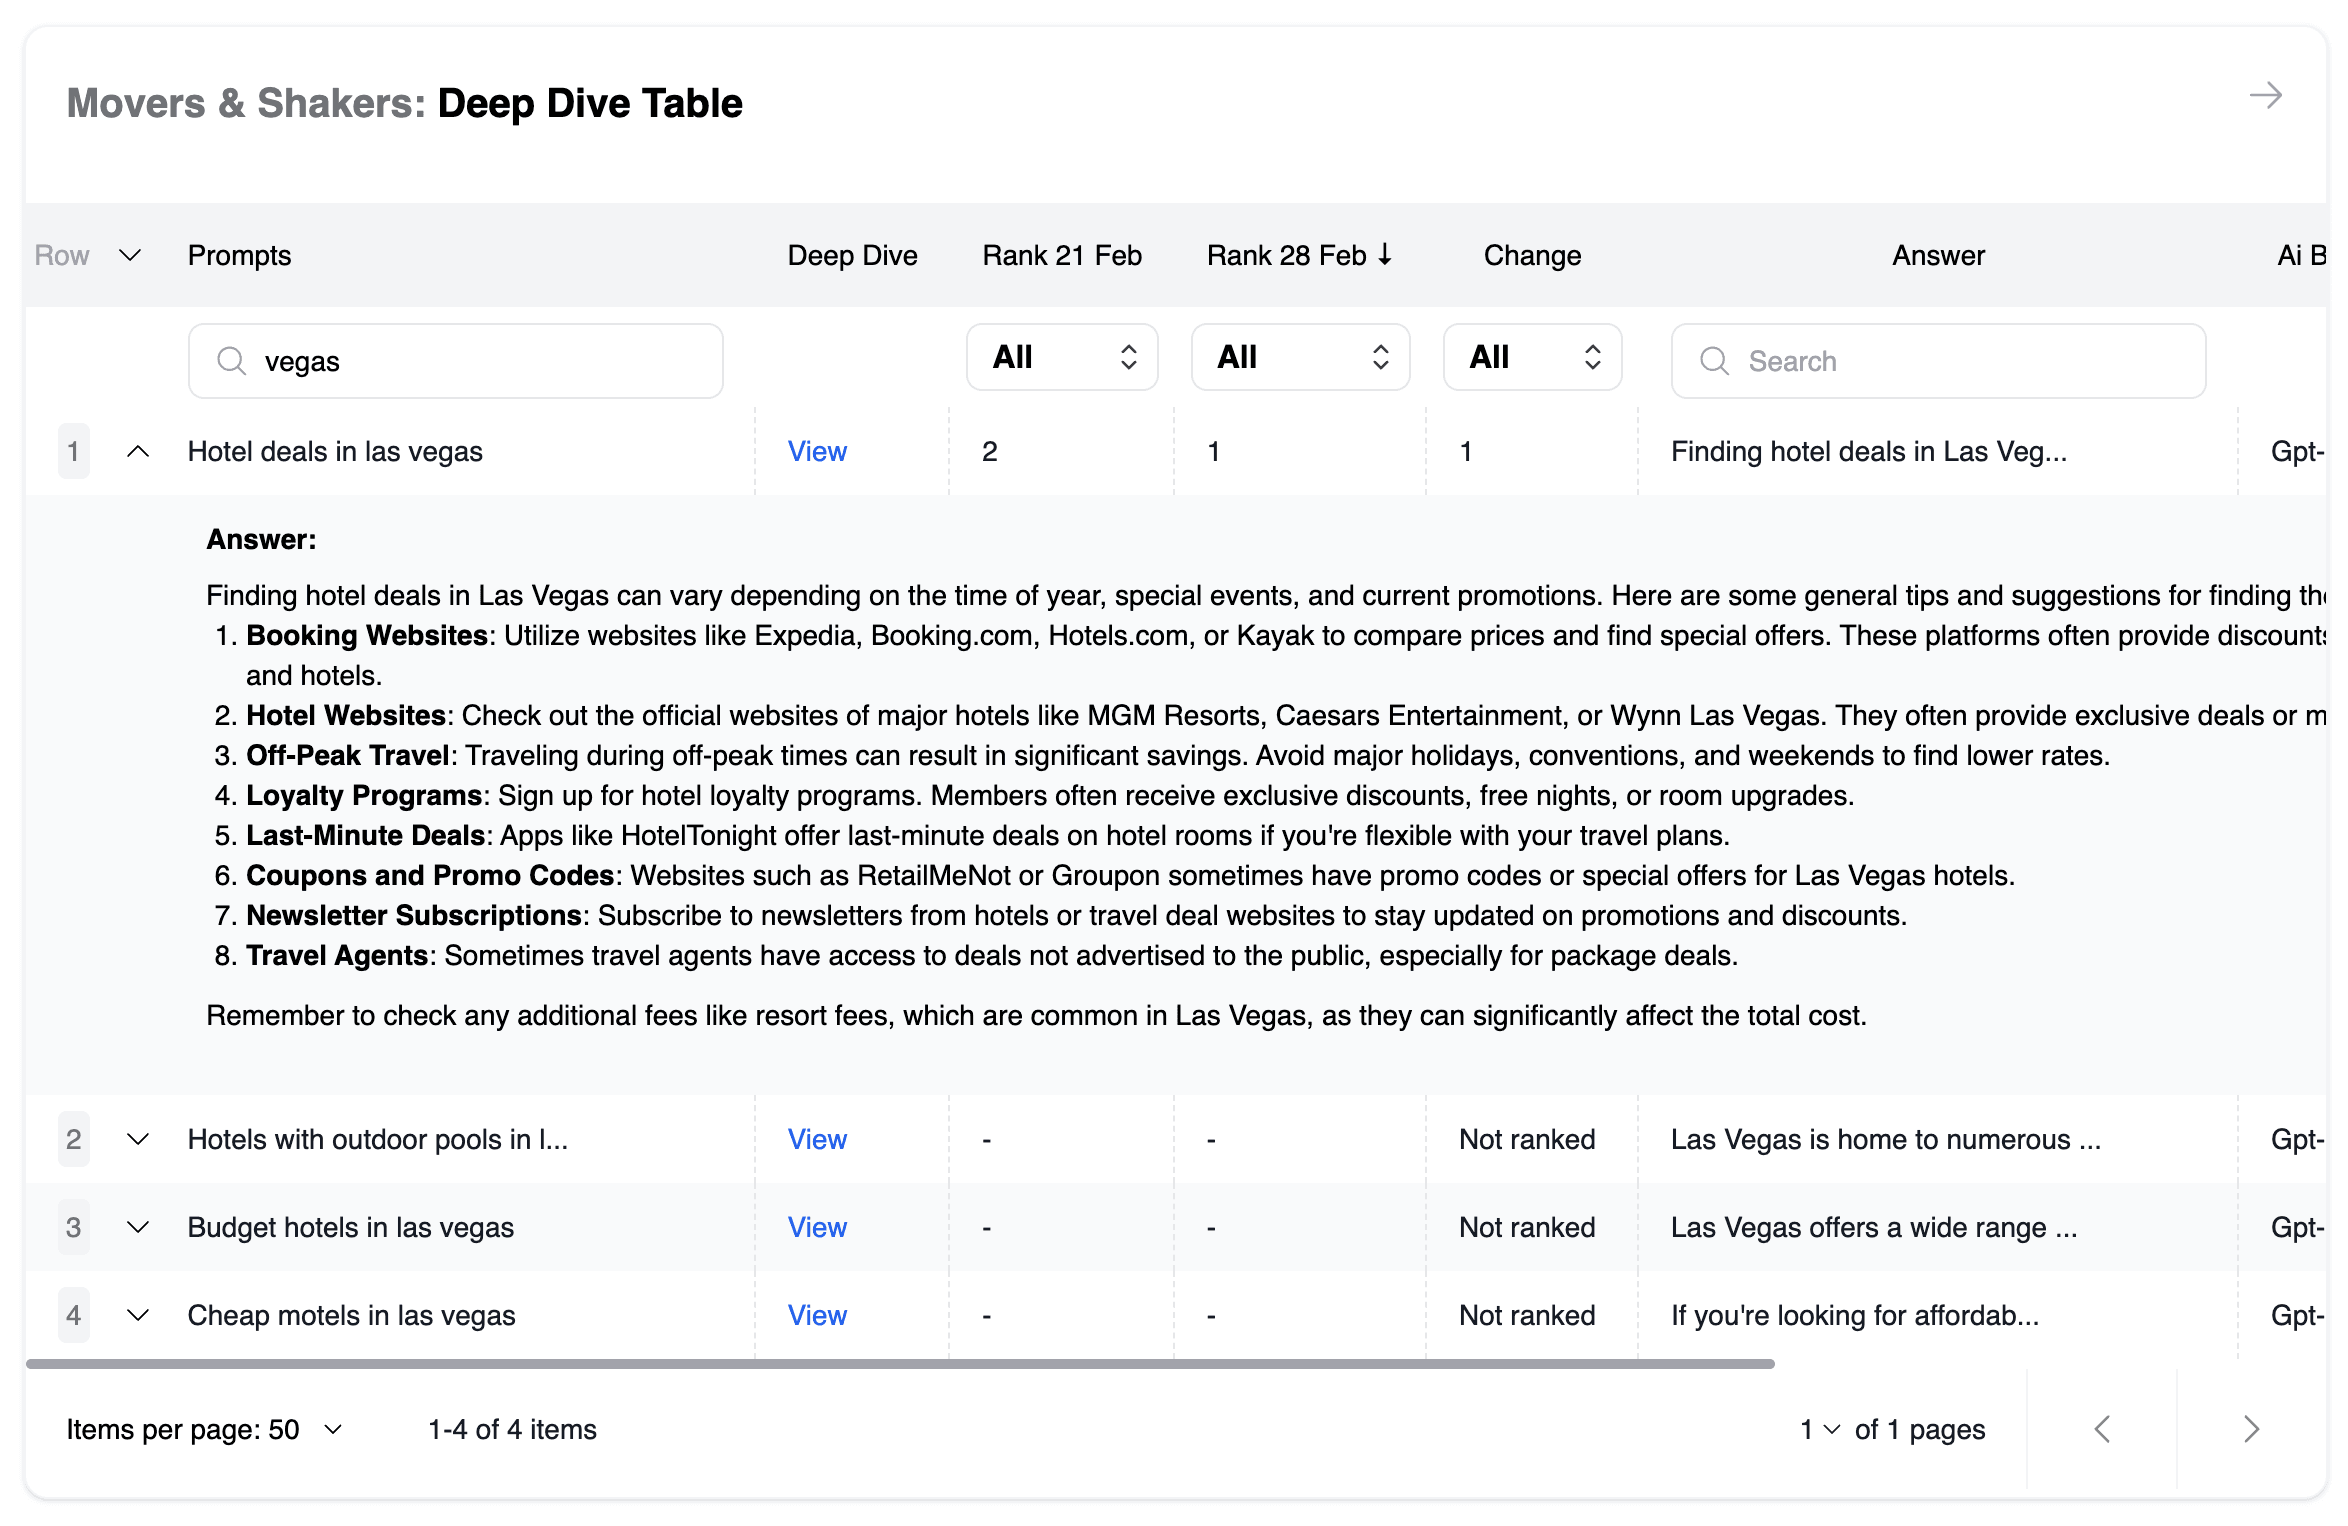2348x1526 pixels.
Task: Go to the previous page arrow
Action: click(2102, 1429)
